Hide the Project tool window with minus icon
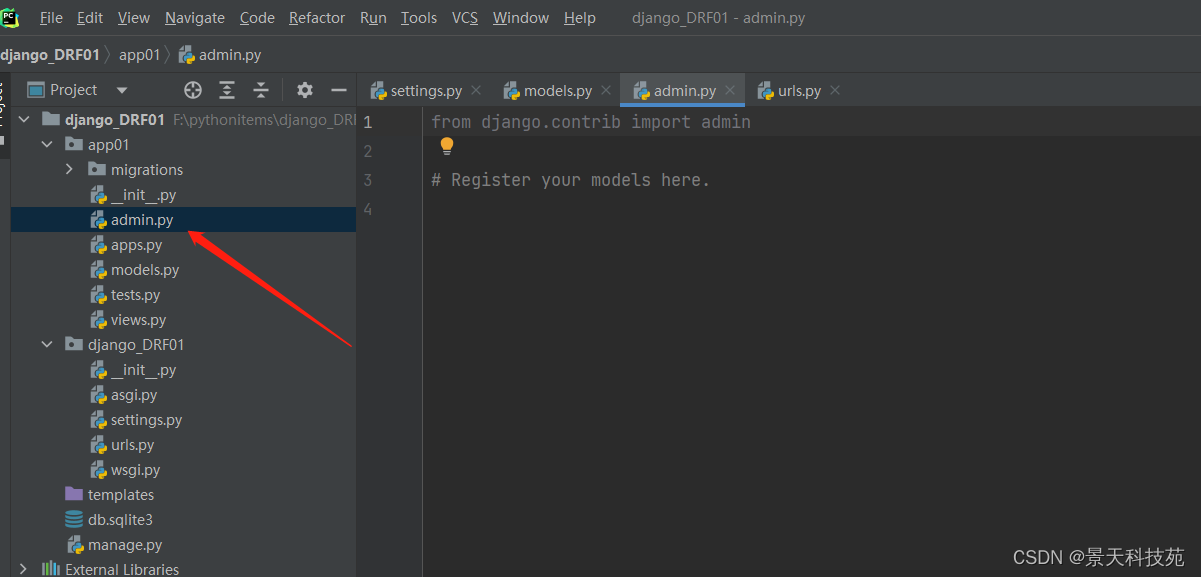 [338, 90]
